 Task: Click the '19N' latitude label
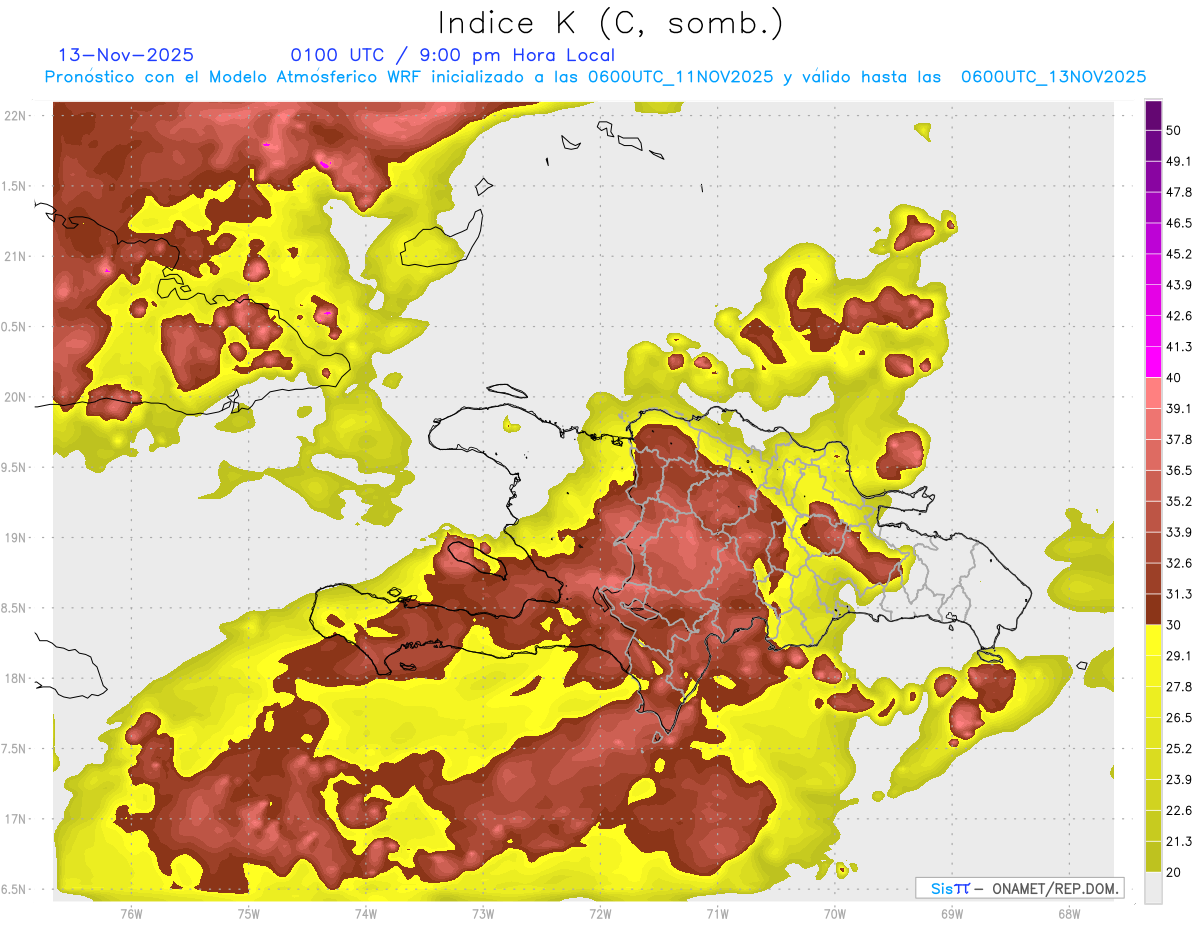pyautogui.click(x=15, y=537)
